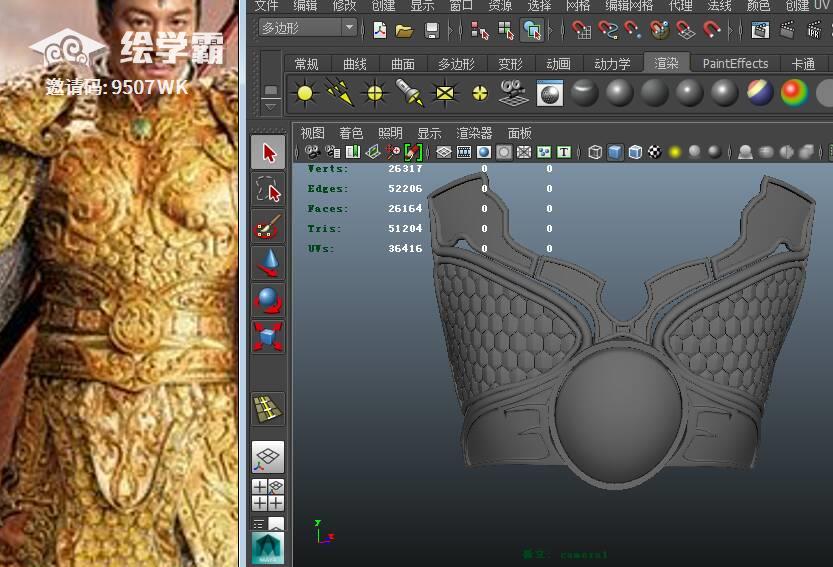Toggle snap to grids magnet

581,30
